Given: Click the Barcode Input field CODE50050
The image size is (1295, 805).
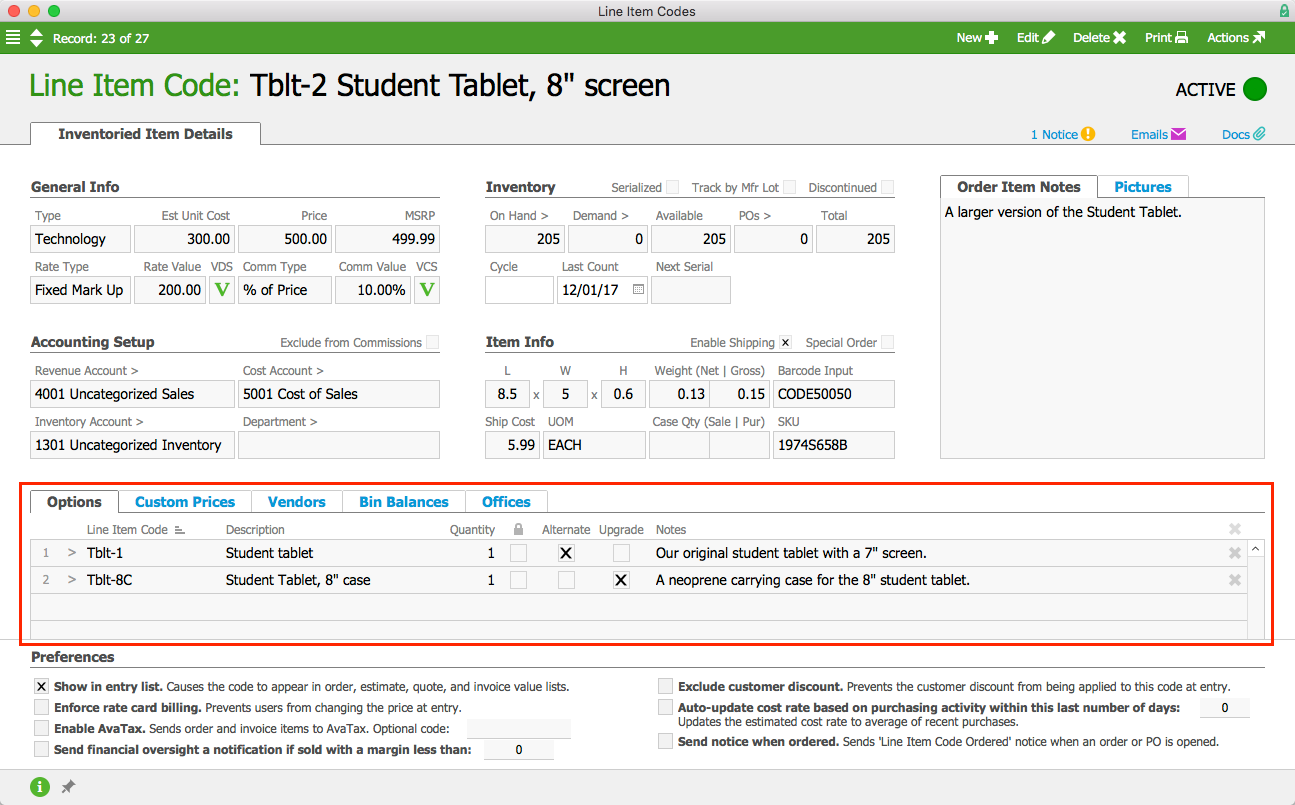Looking at the screenshot, I should pos(834,394).
